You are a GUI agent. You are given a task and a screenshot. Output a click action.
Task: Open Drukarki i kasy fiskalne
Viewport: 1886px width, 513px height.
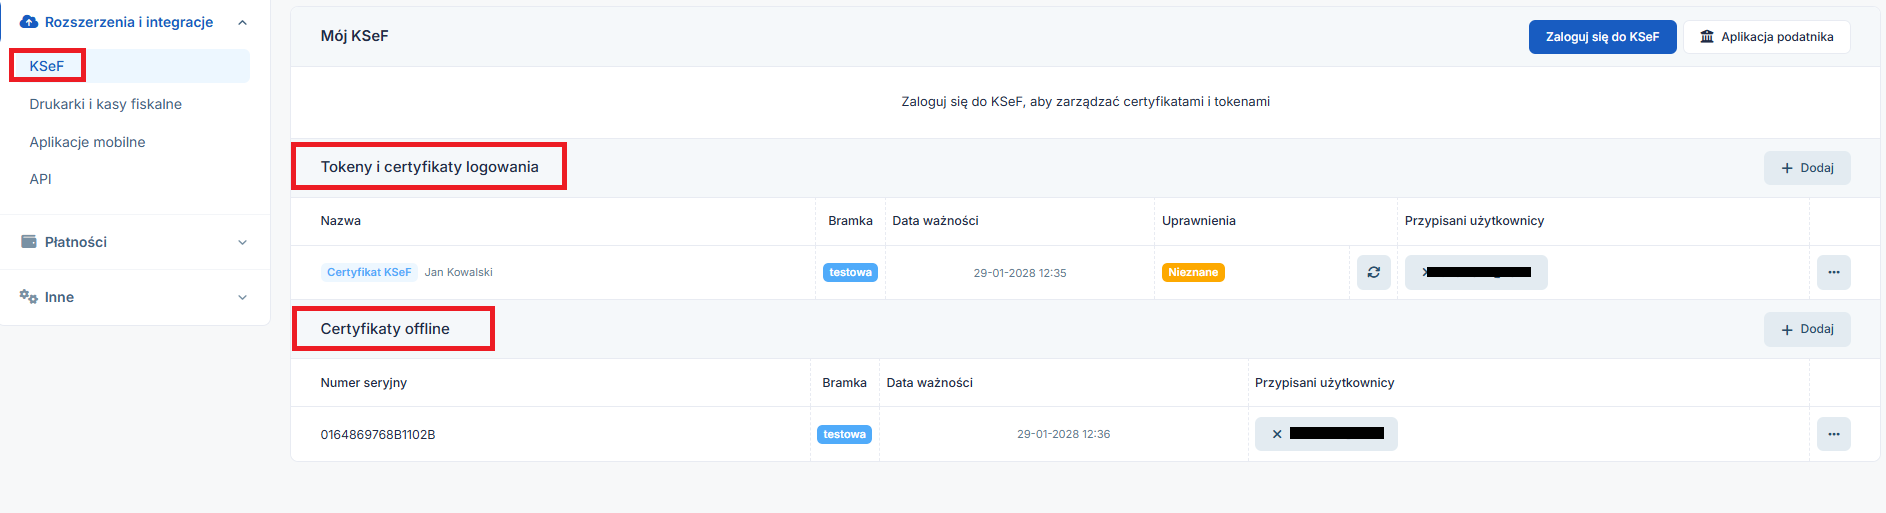(x=105, y=104)
